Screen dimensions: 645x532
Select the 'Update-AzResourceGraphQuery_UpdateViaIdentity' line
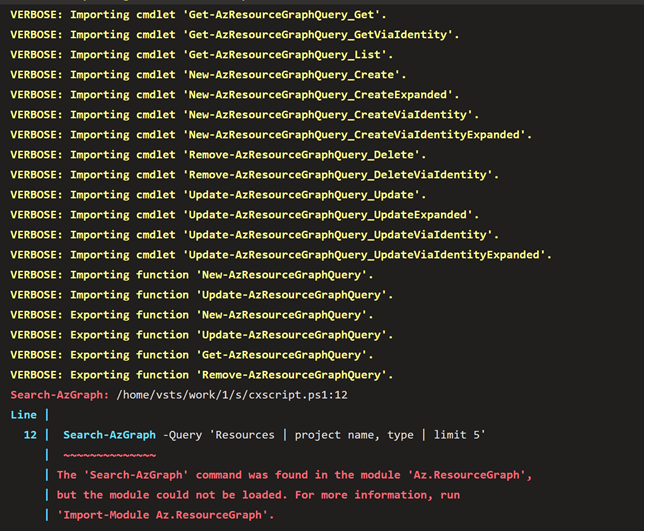coord(255,235)
